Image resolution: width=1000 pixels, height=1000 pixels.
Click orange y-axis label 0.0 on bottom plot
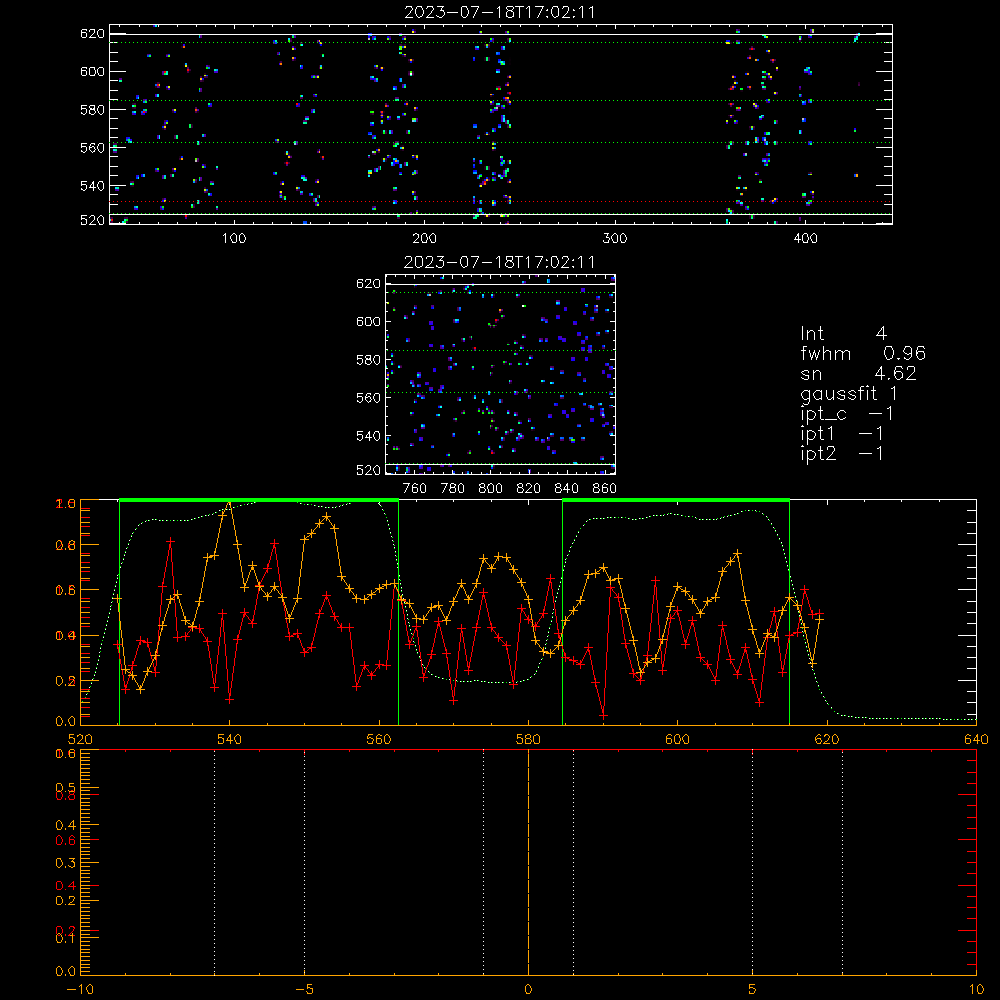point(66,971)
